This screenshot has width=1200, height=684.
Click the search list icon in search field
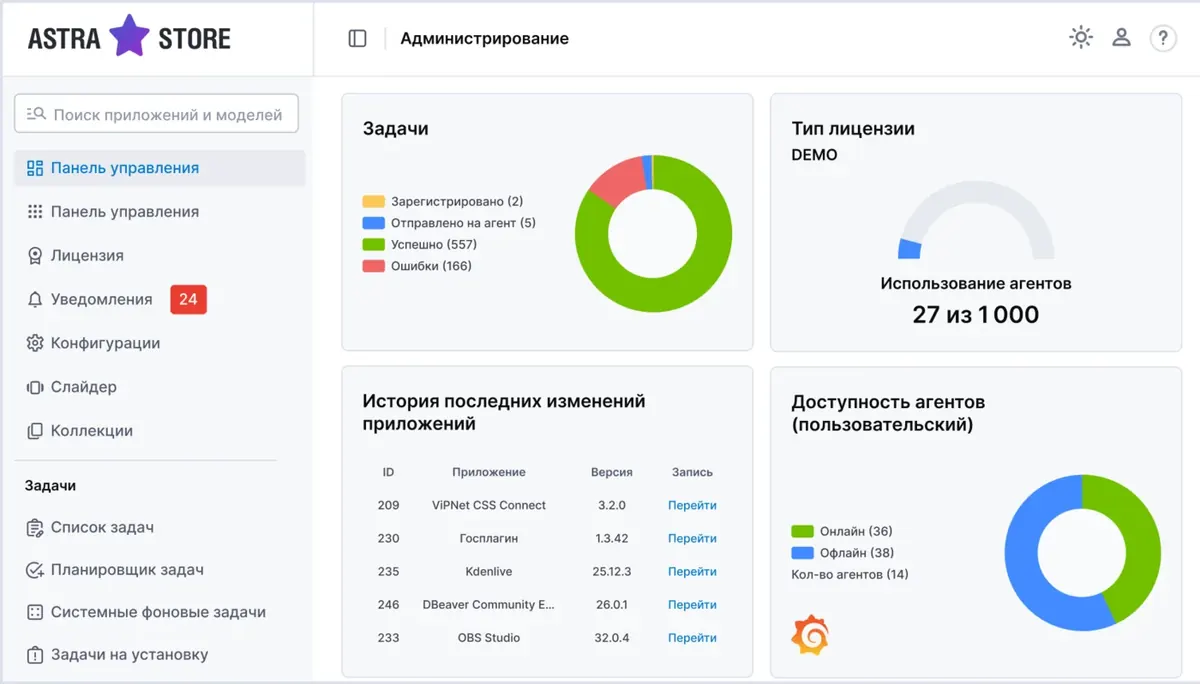click(36, 114)
